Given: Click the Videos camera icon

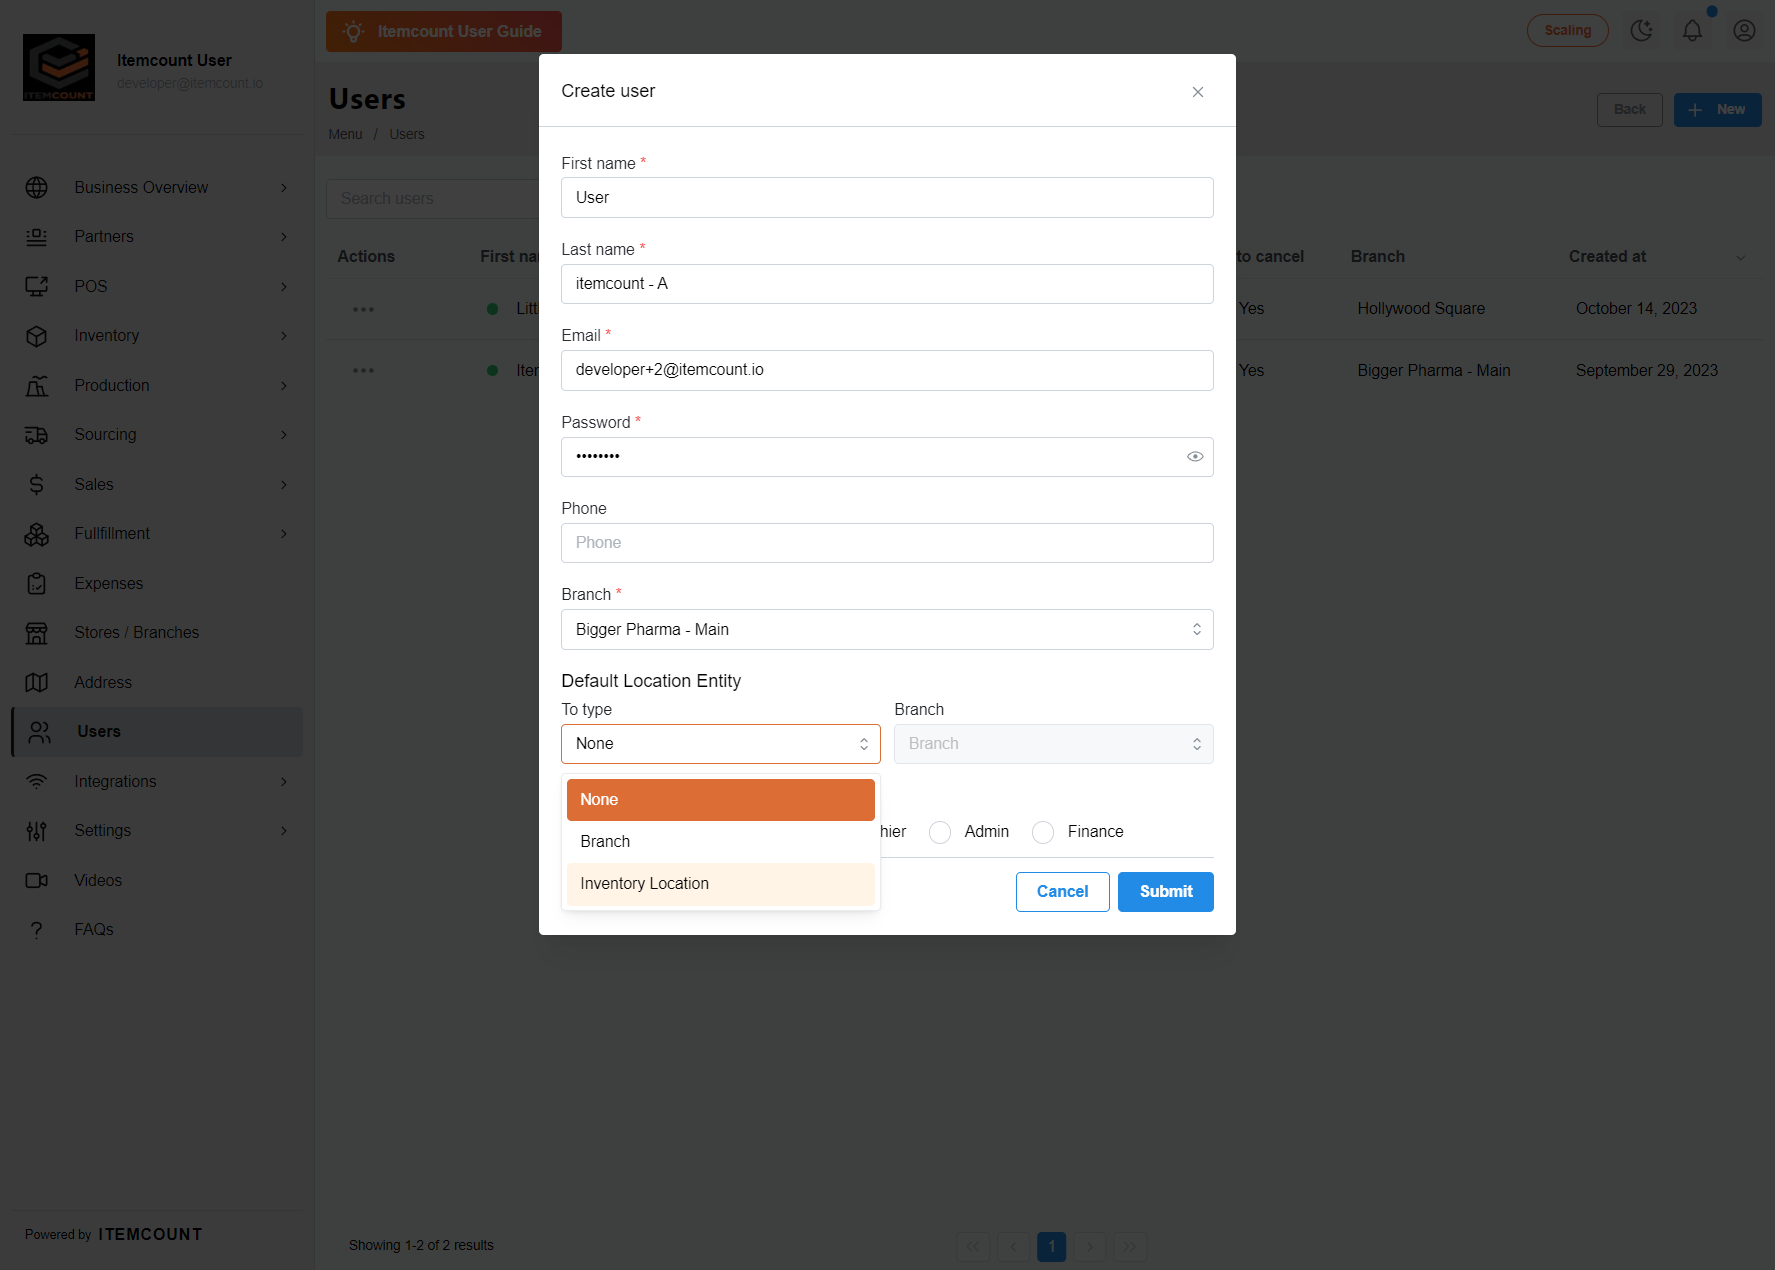Looking at the screenshot, I should click(x=37, y=881).
